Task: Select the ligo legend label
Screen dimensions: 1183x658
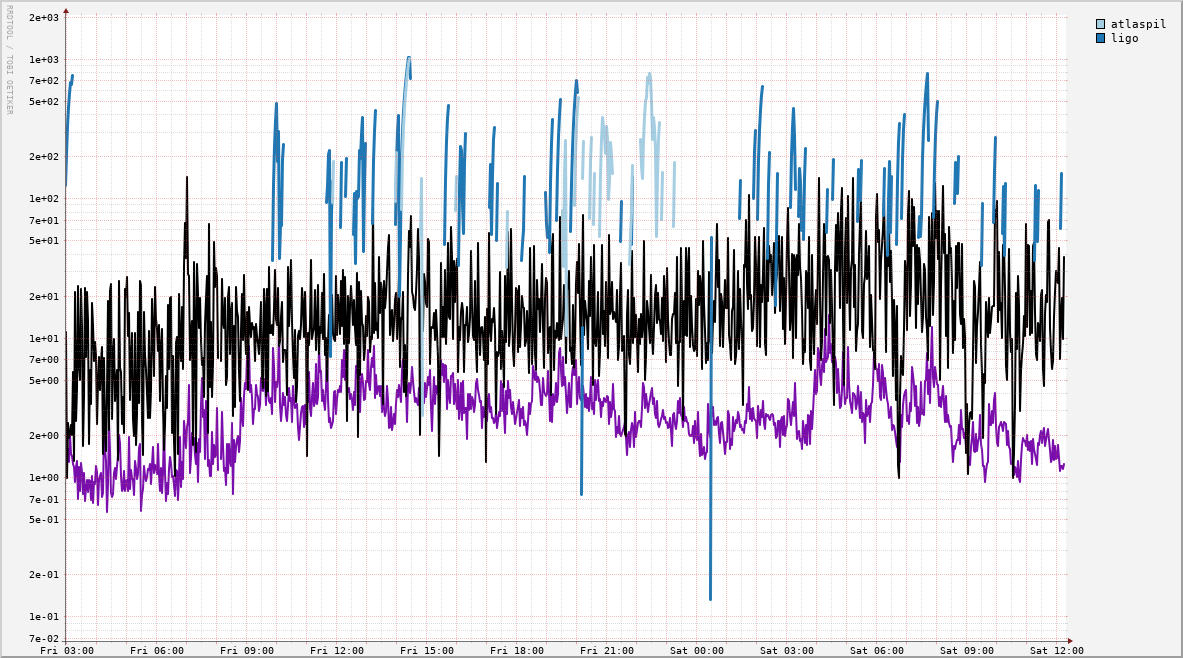Action: pos(1124,38)
